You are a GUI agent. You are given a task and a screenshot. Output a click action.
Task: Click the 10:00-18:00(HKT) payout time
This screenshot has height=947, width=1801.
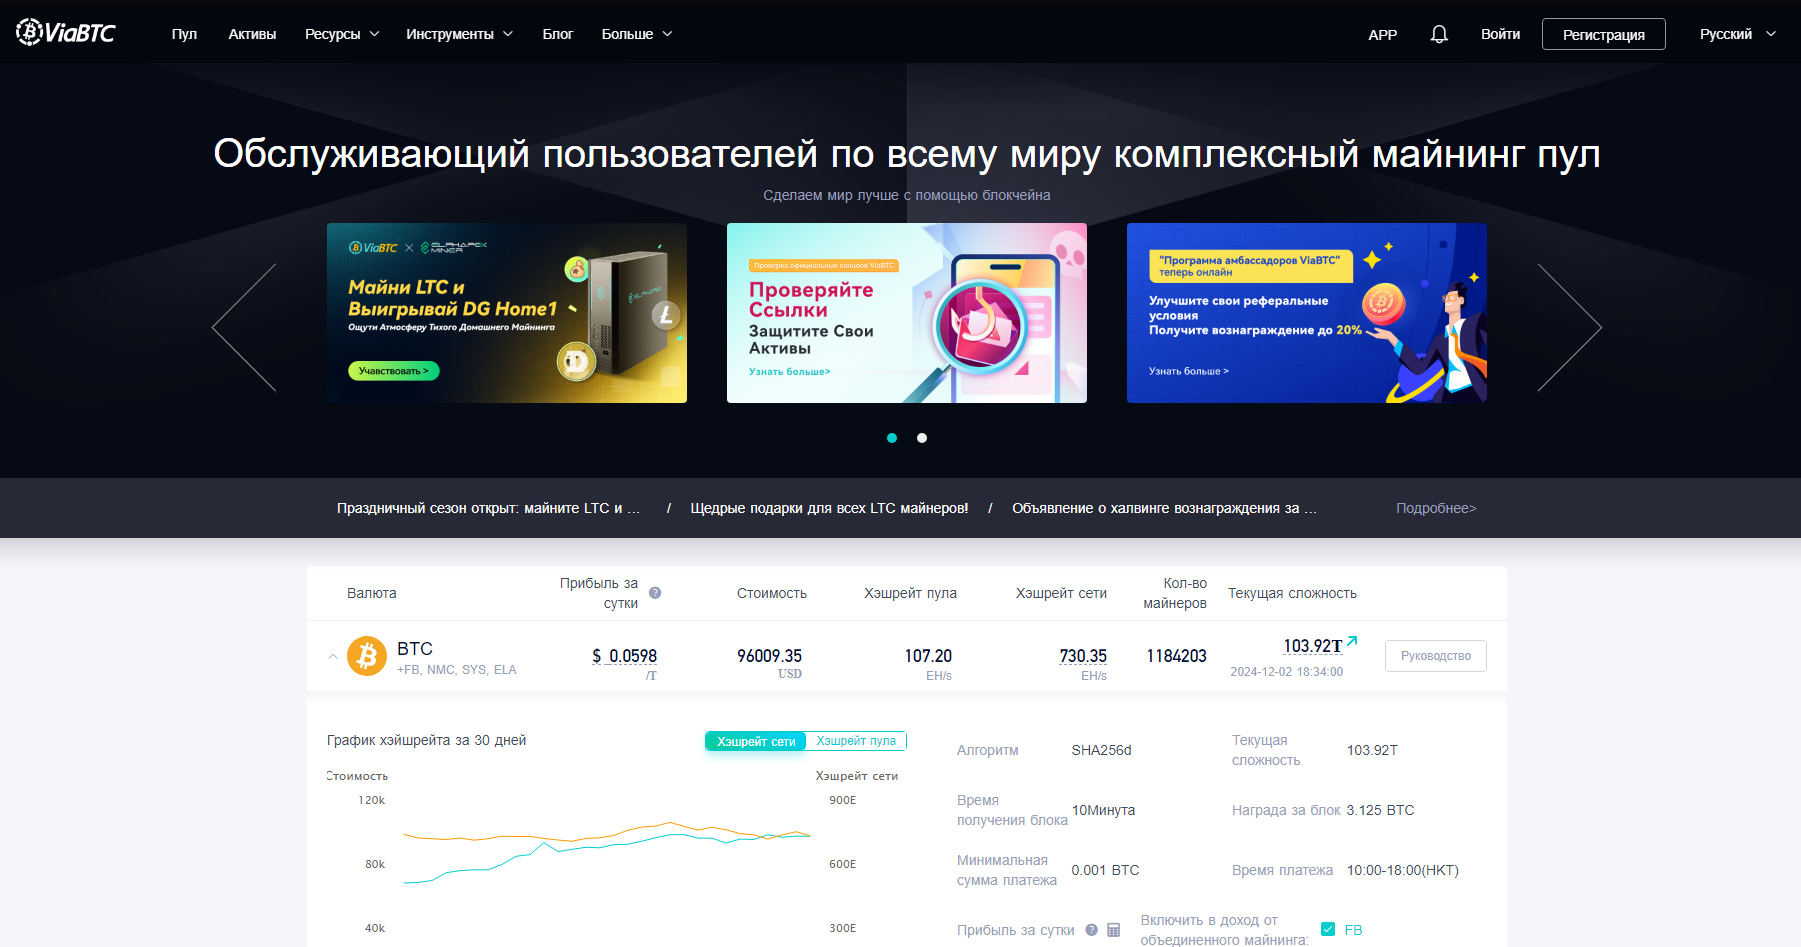tap(1402, 870)
